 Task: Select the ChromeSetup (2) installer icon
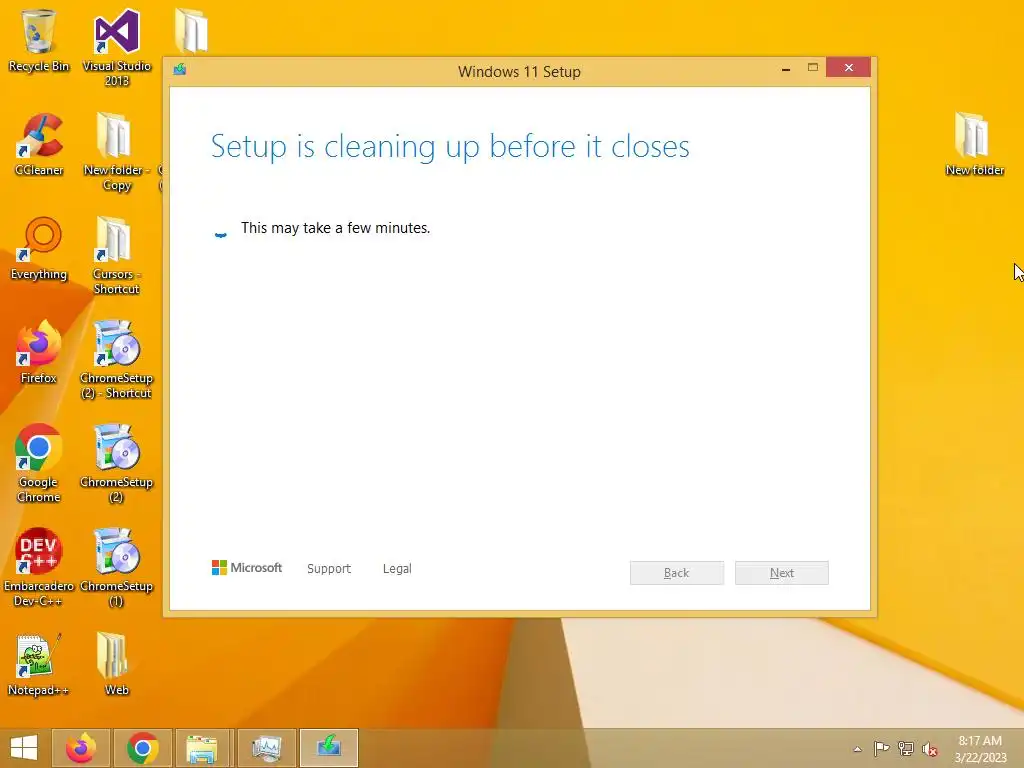coord(116,464)
